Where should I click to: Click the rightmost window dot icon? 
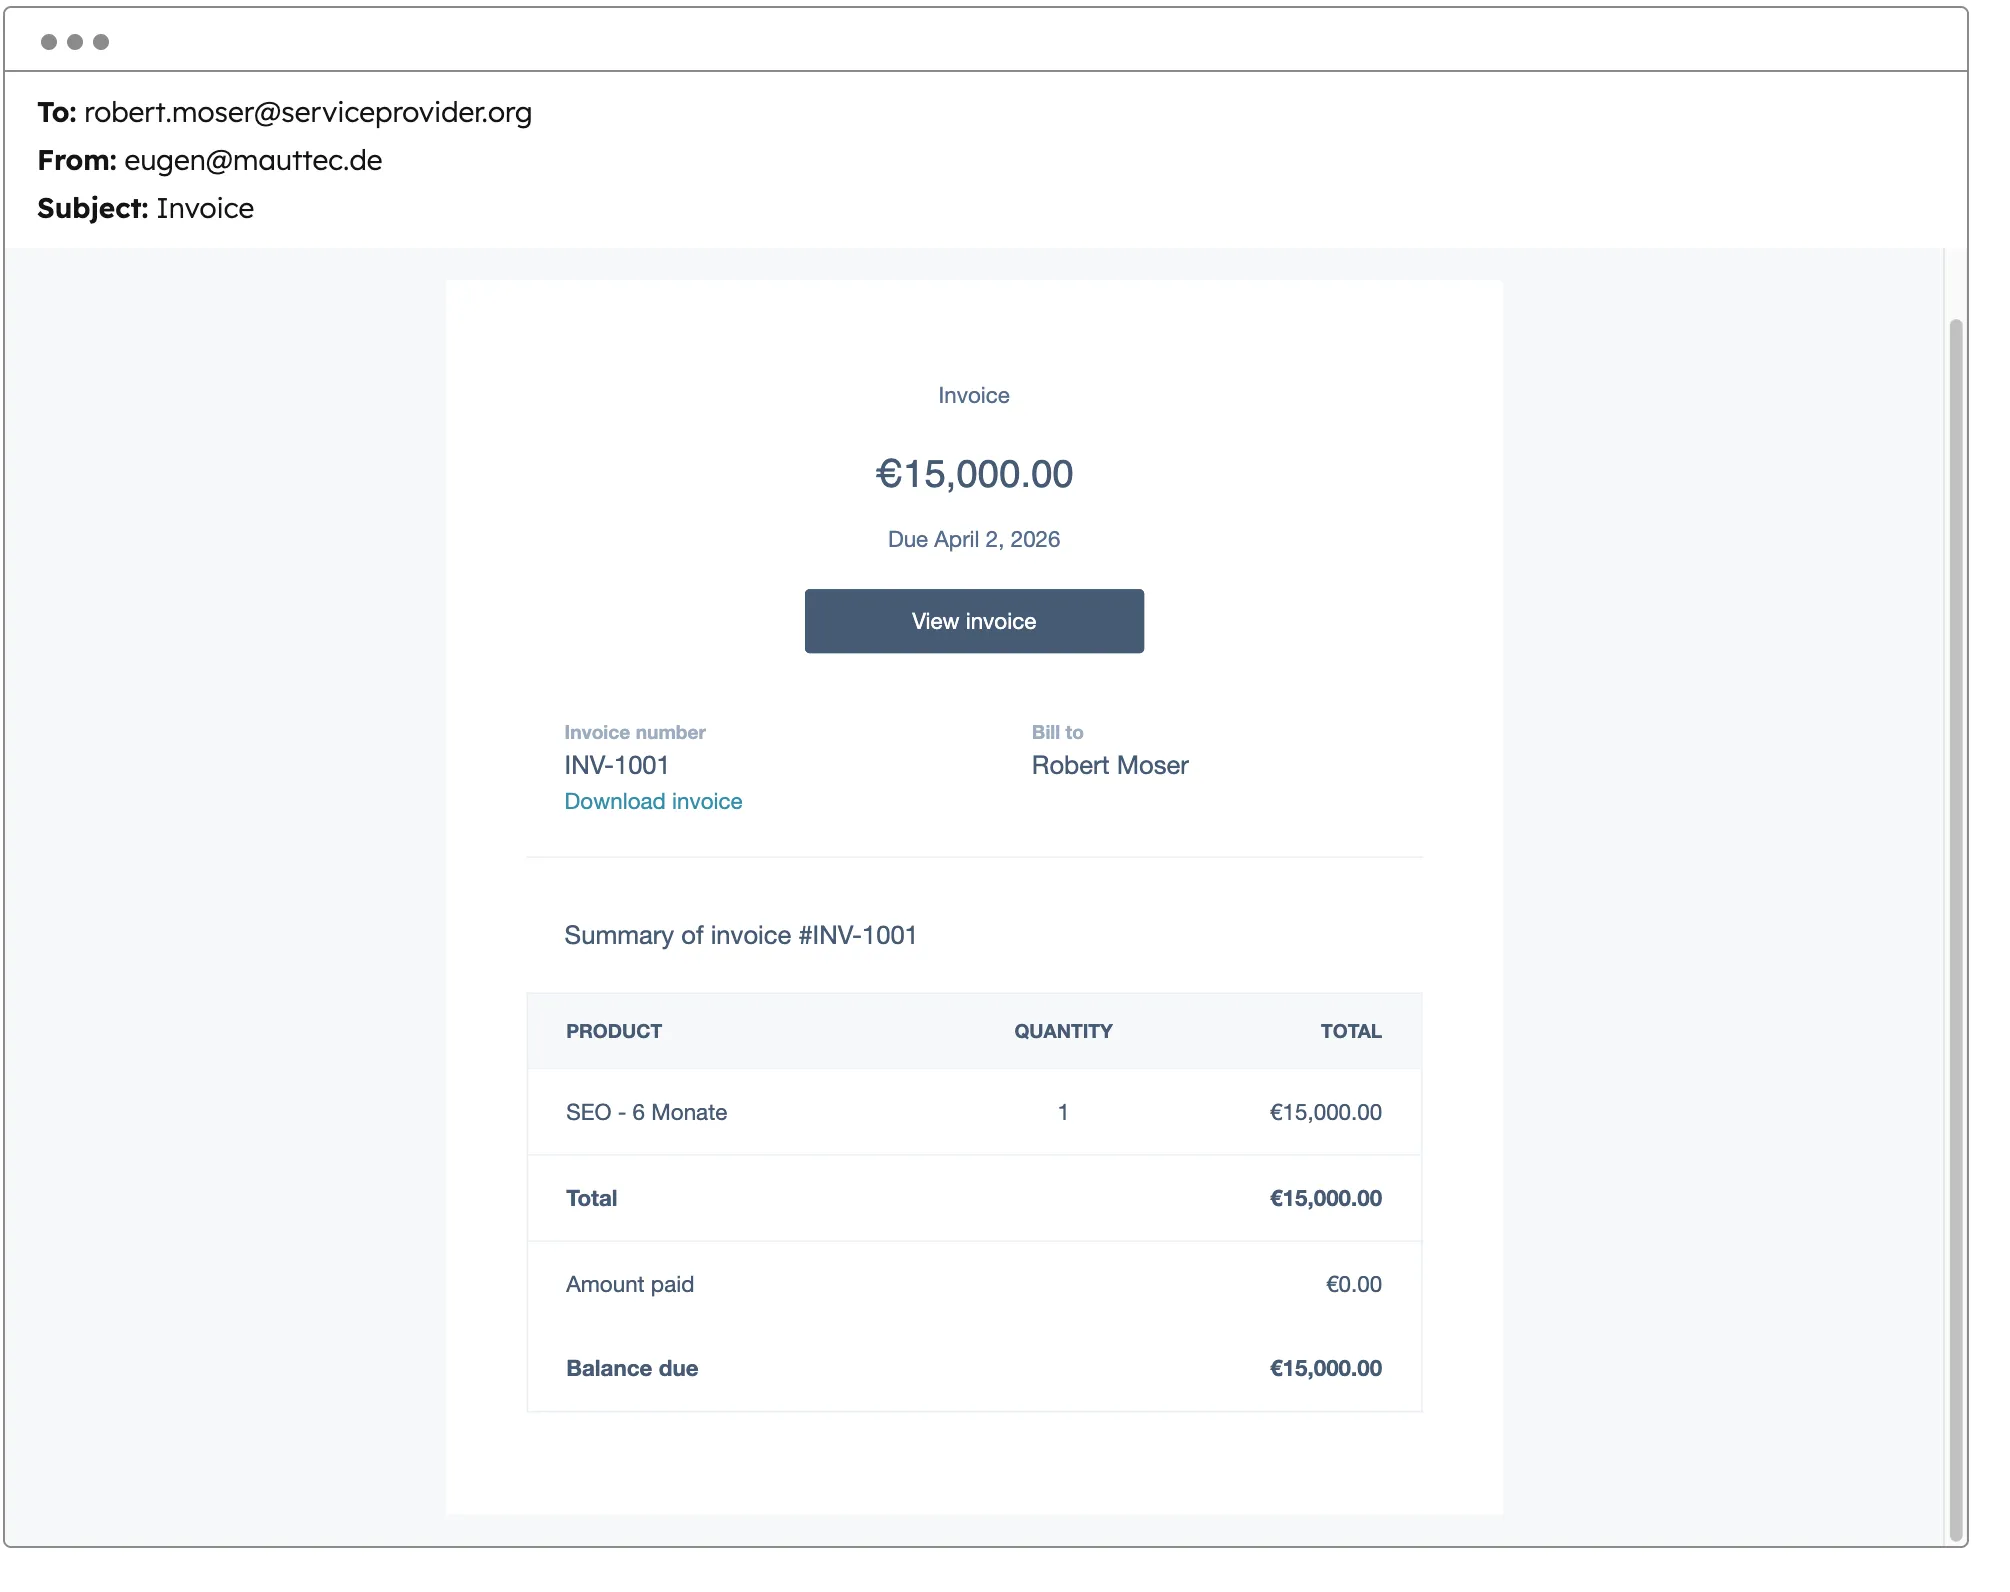100,42
